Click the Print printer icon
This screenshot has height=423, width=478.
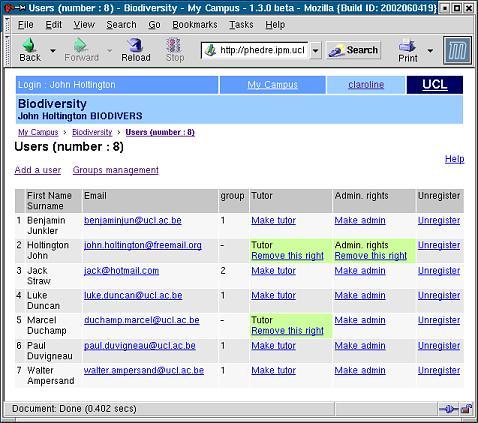407,45
